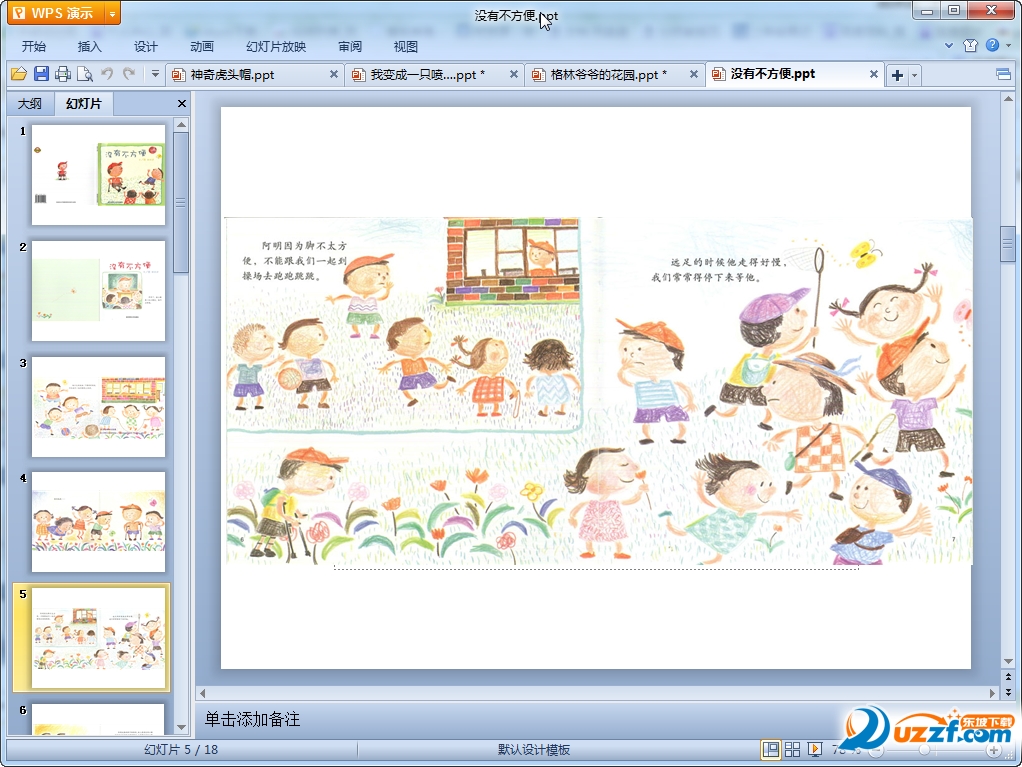Screen dimensions: 1022x767
Task: Add a new document tab with plus button
Action: (x=897, y=75)
